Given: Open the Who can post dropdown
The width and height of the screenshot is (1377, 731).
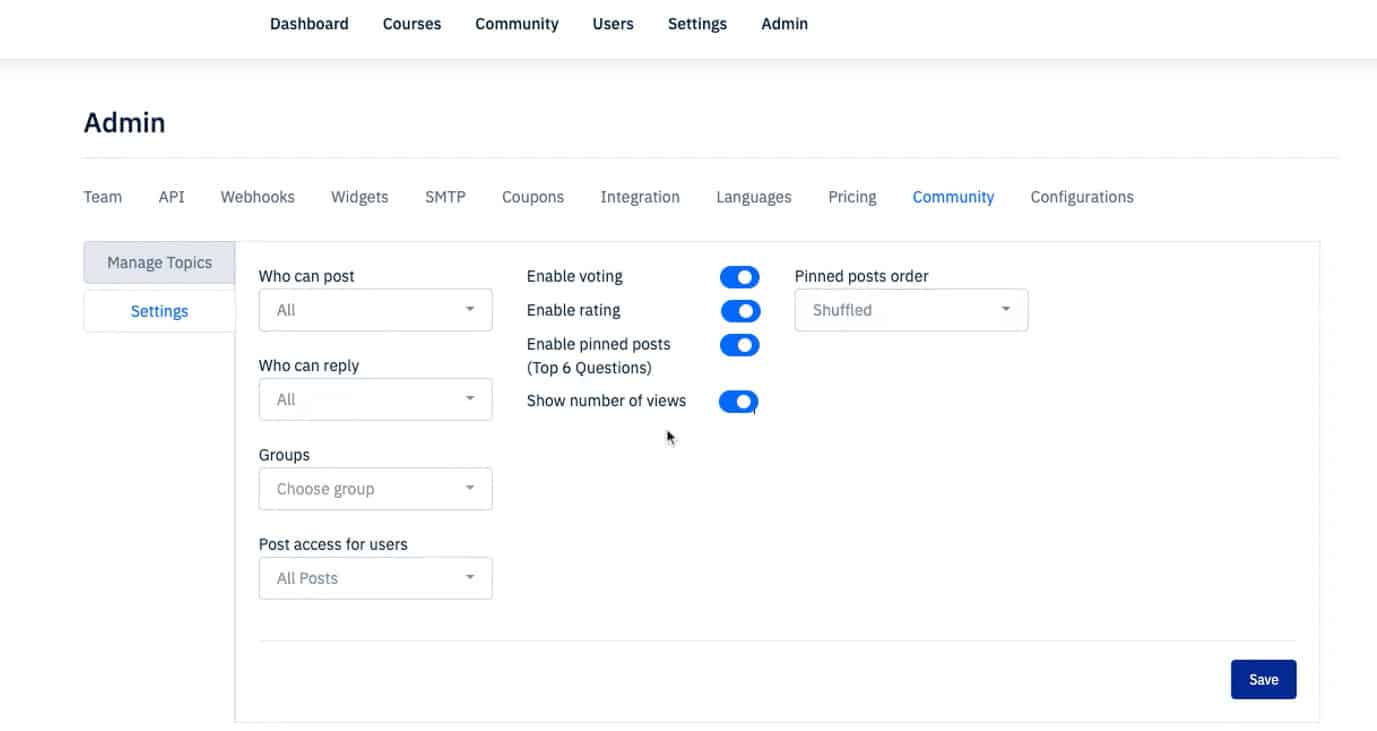Looking at the screenshot, I should pyautogui.click(x=375, y=310).
